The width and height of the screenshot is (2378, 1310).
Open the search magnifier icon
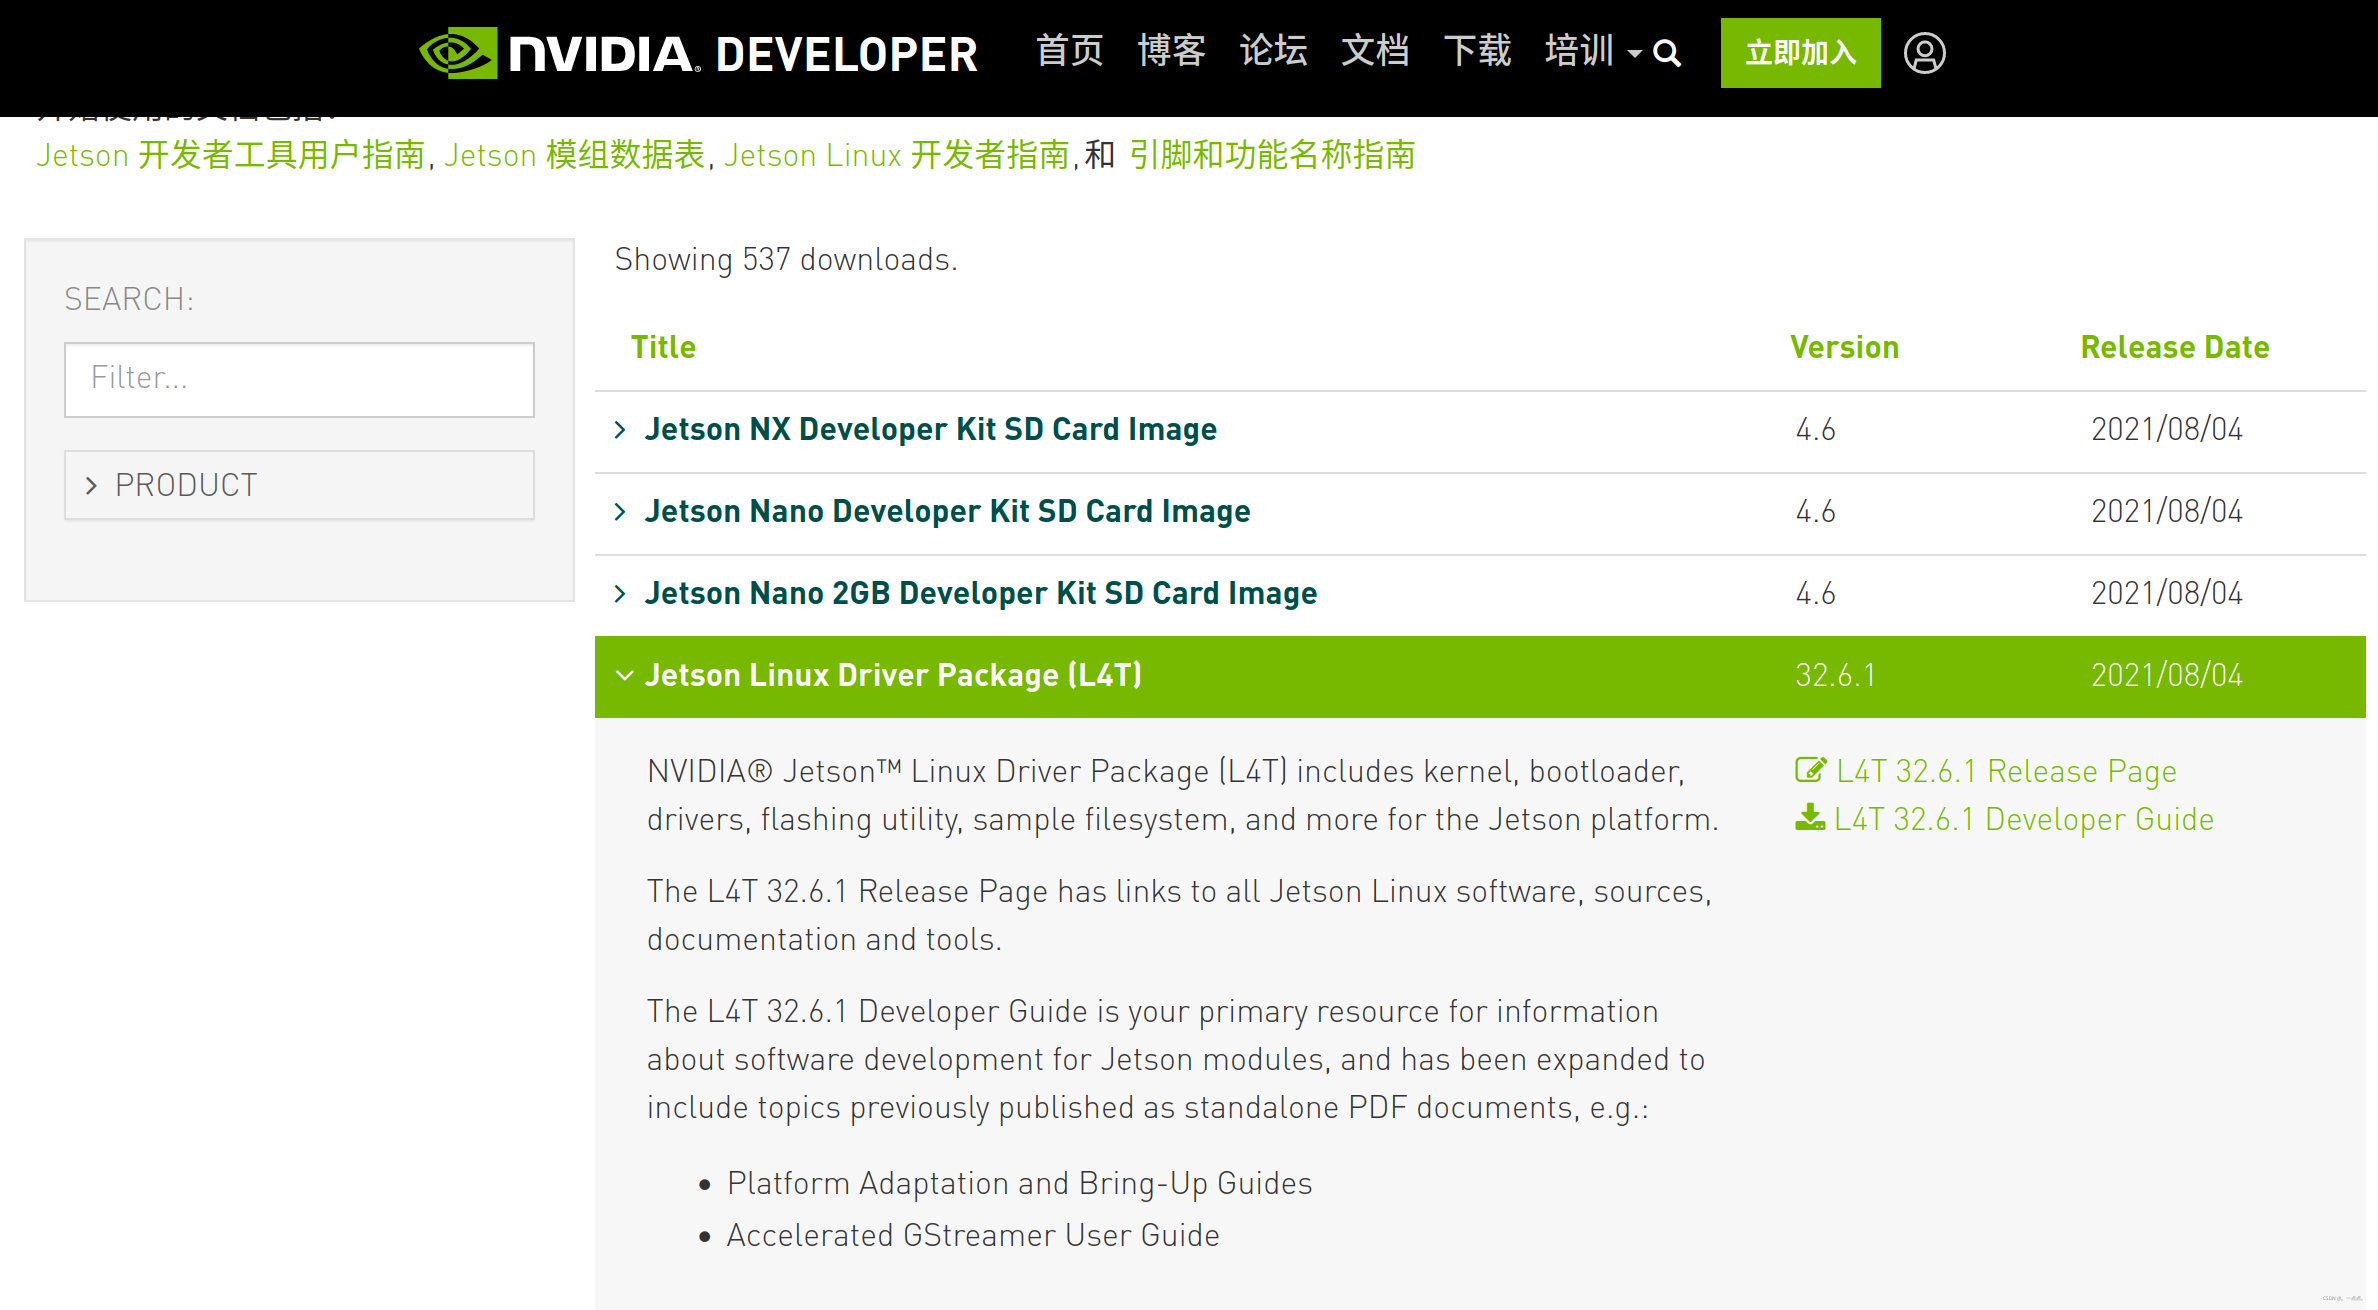click(1667, 53)
